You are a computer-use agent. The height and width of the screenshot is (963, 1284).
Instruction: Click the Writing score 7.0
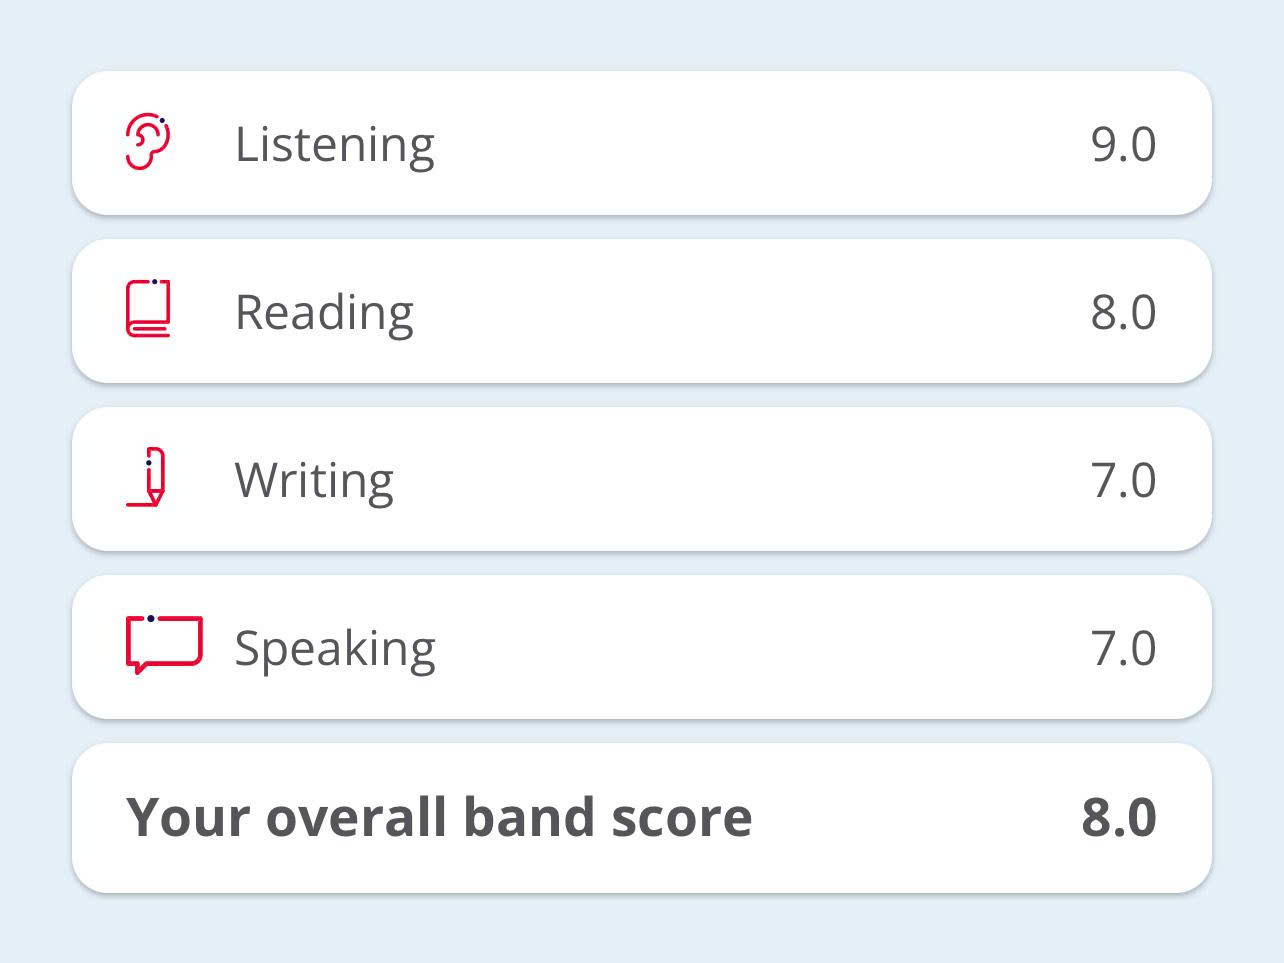1123,480
